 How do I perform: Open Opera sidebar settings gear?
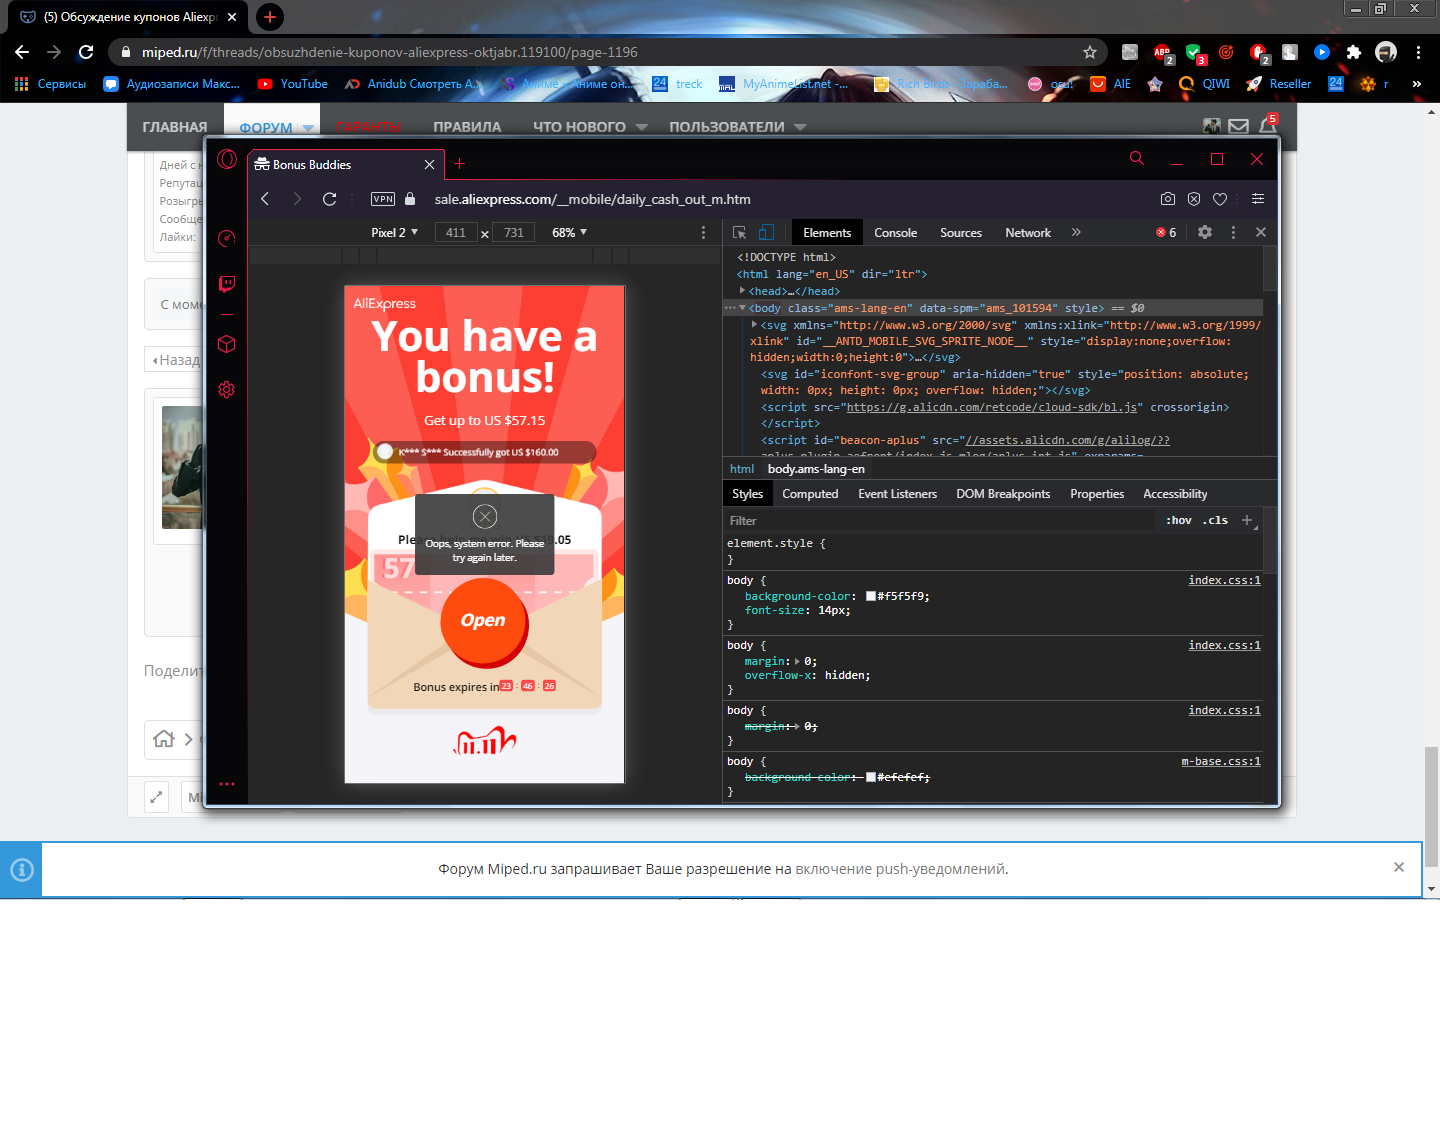click(227, 389)
